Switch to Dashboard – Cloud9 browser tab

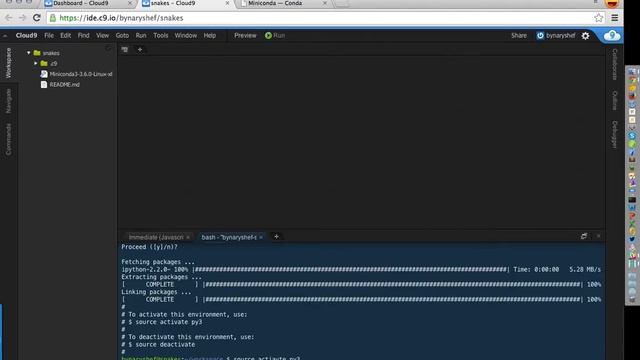click(x=81, y=3)
